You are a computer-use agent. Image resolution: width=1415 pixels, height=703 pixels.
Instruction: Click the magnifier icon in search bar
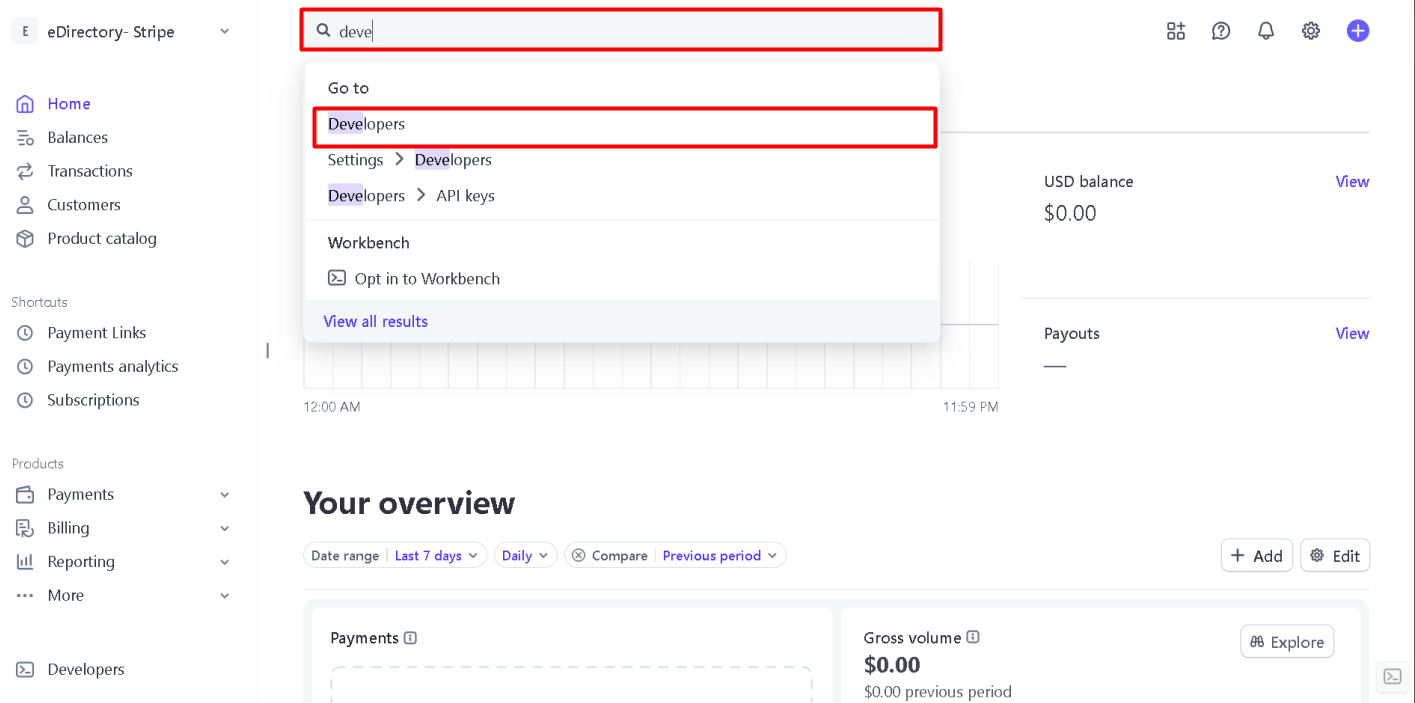pyautogui.click(x=323, y=31)
